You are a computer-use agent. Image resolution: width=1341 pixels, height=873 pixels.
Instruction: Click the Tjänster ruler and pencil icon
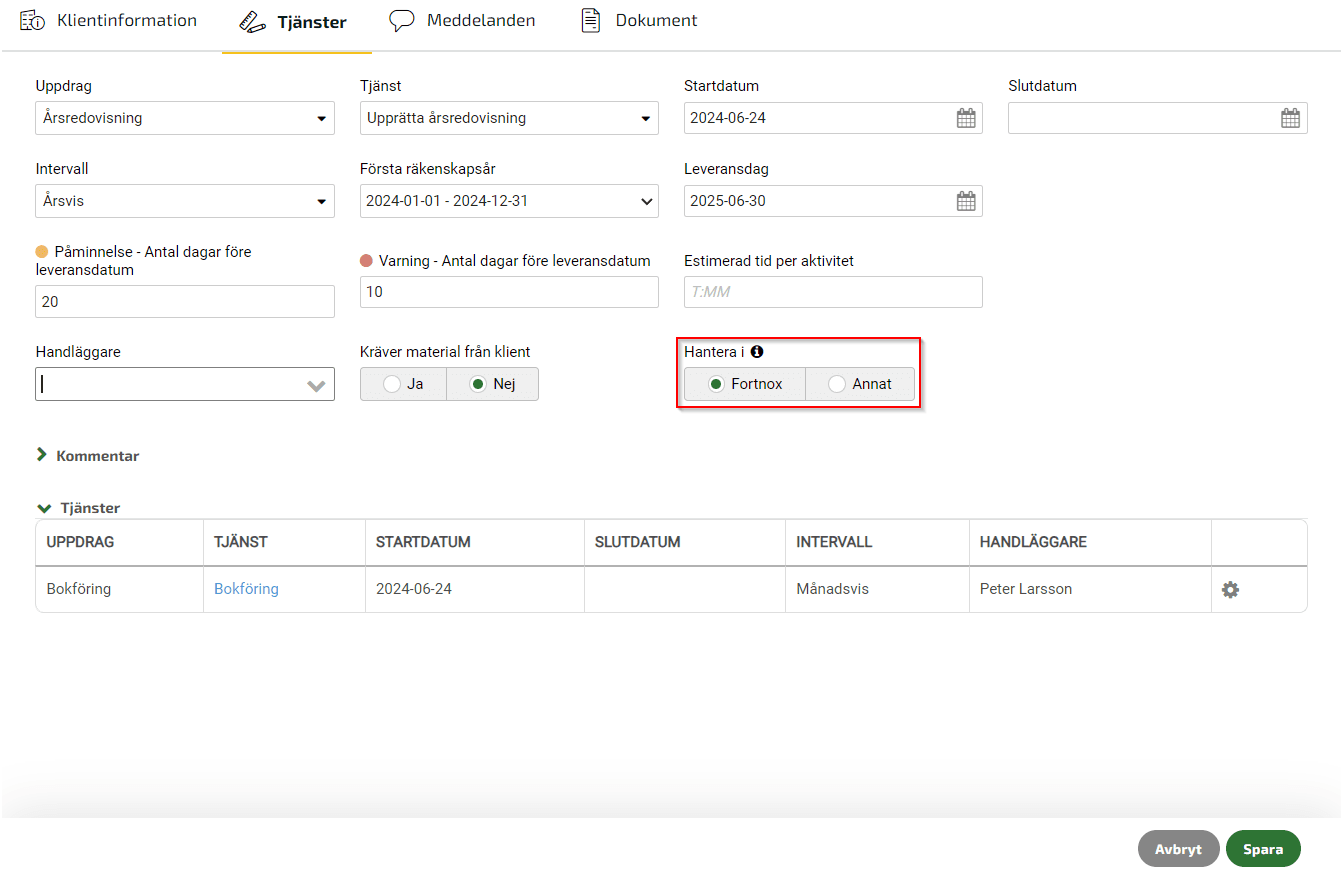(x=253, y=21)
